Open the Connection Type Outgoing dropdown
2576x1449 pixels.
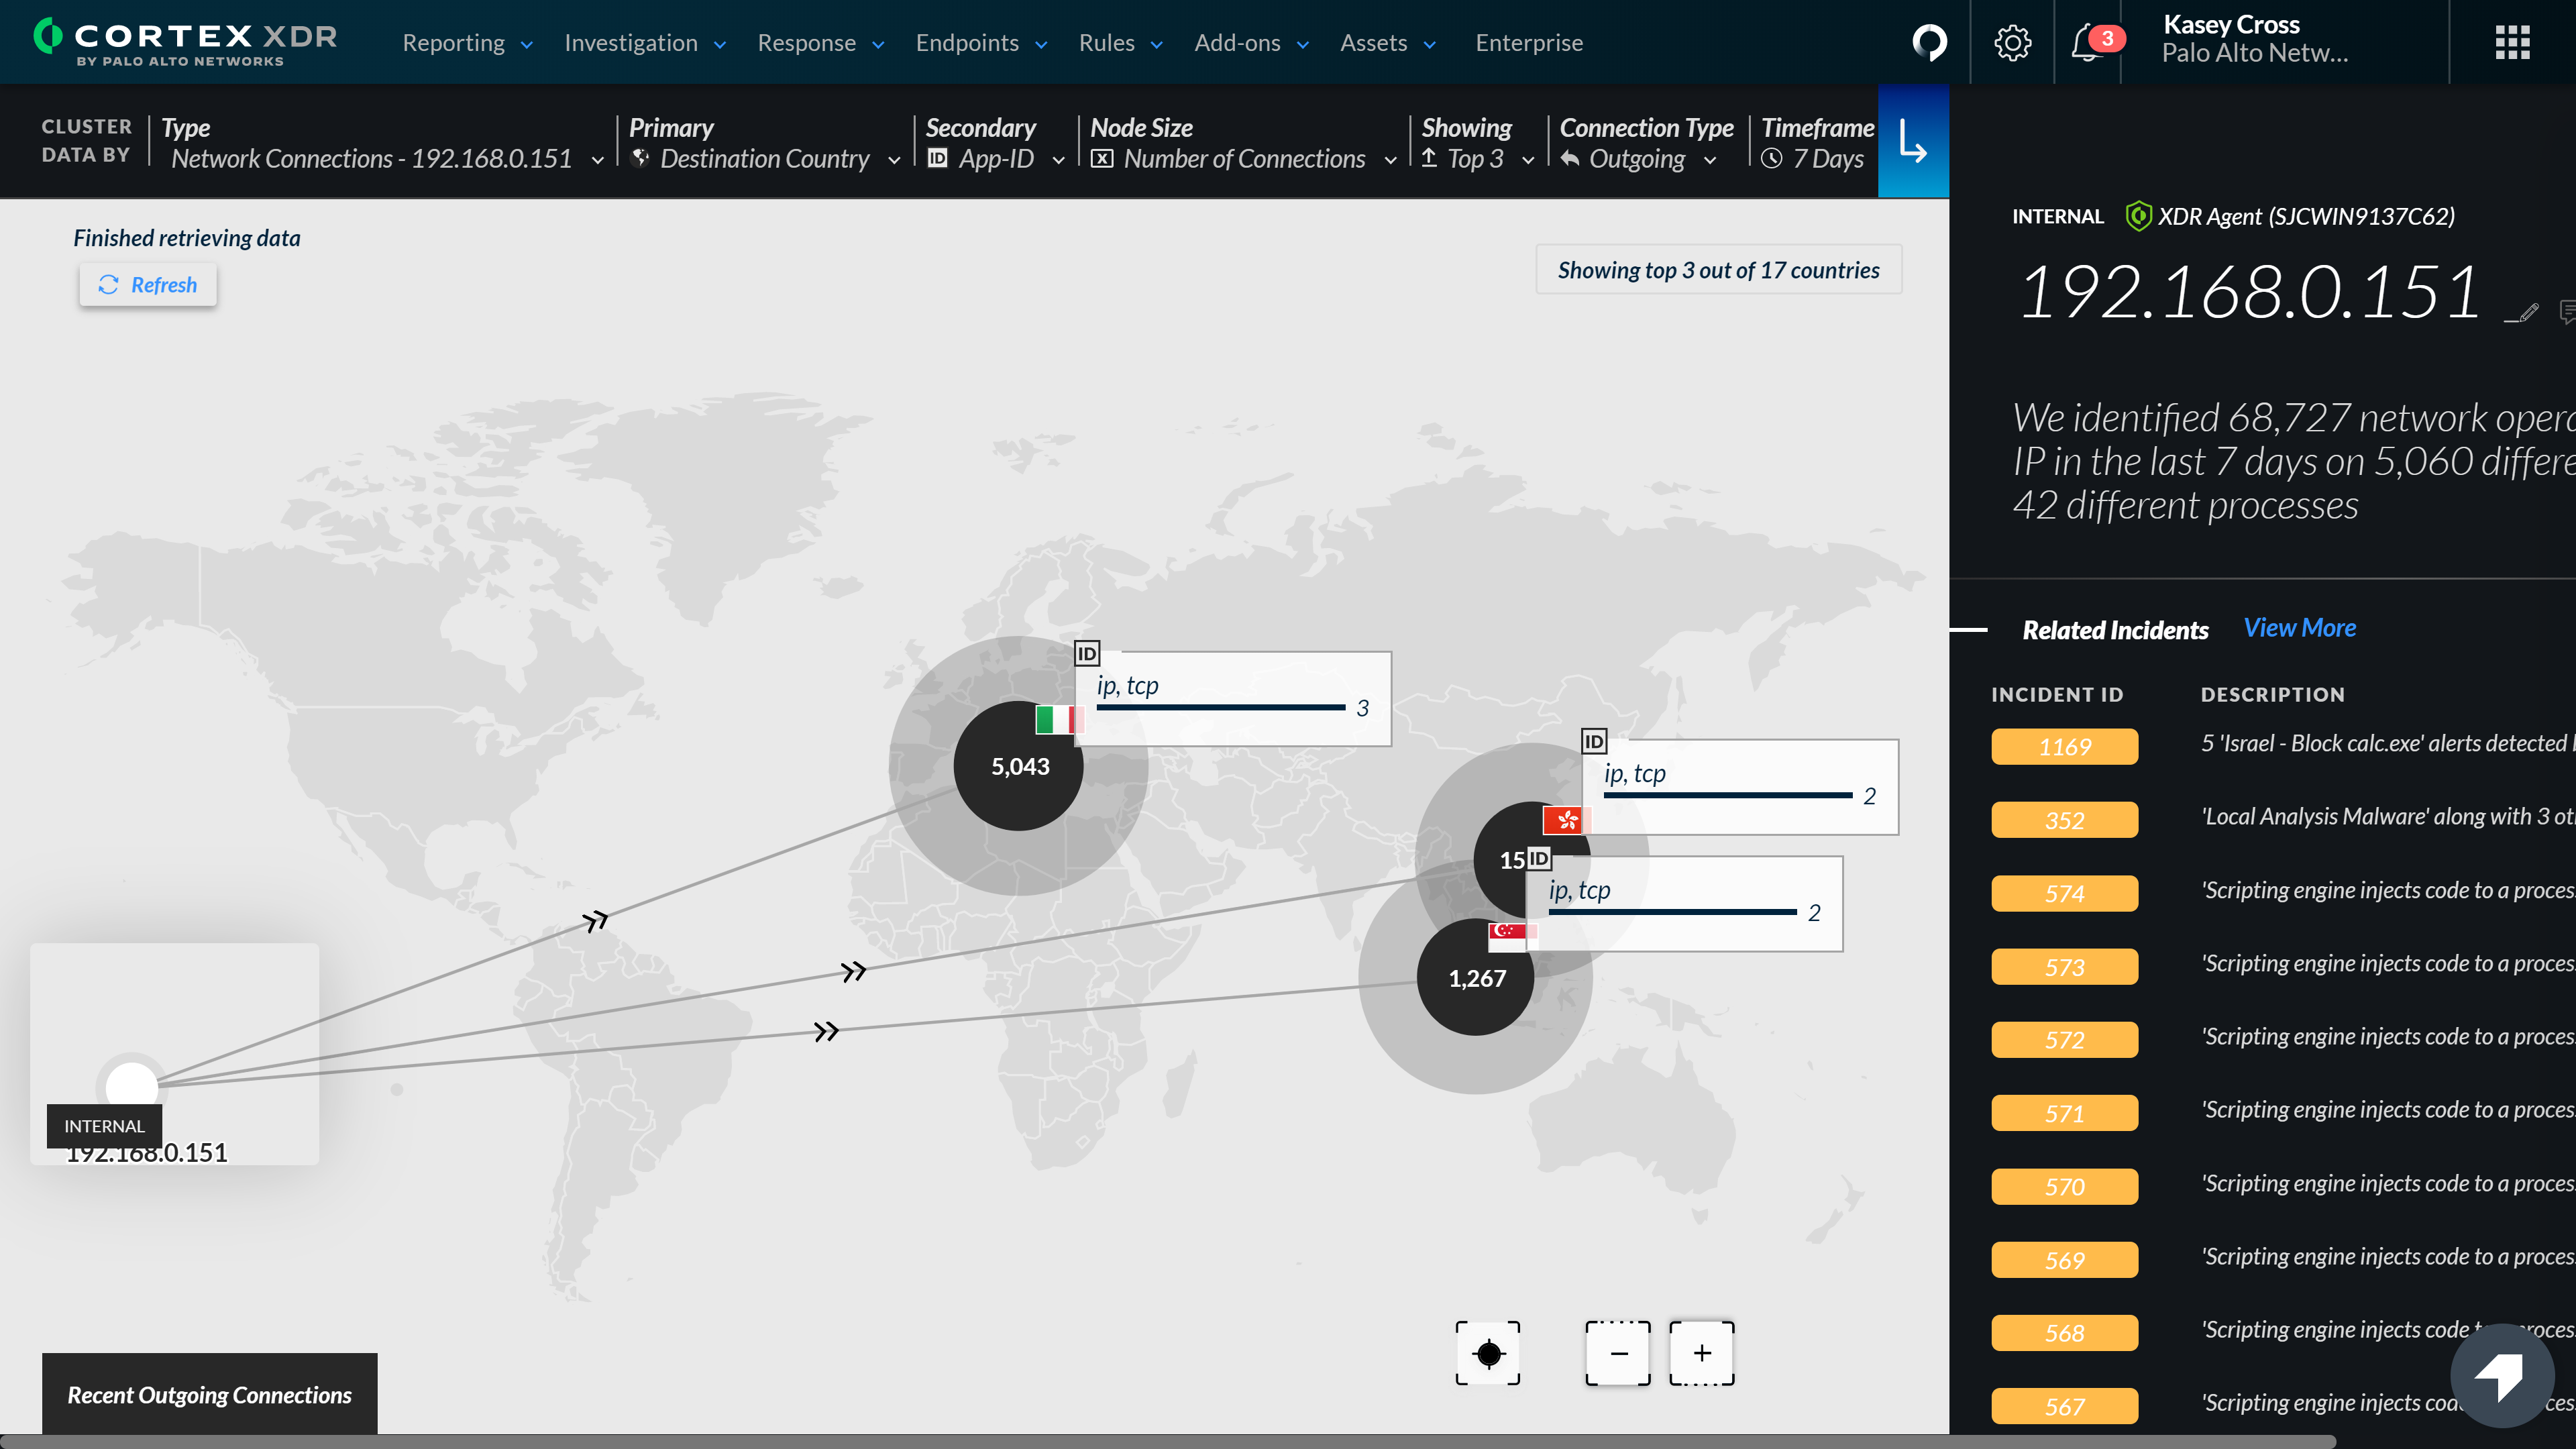click(1640, 159)
